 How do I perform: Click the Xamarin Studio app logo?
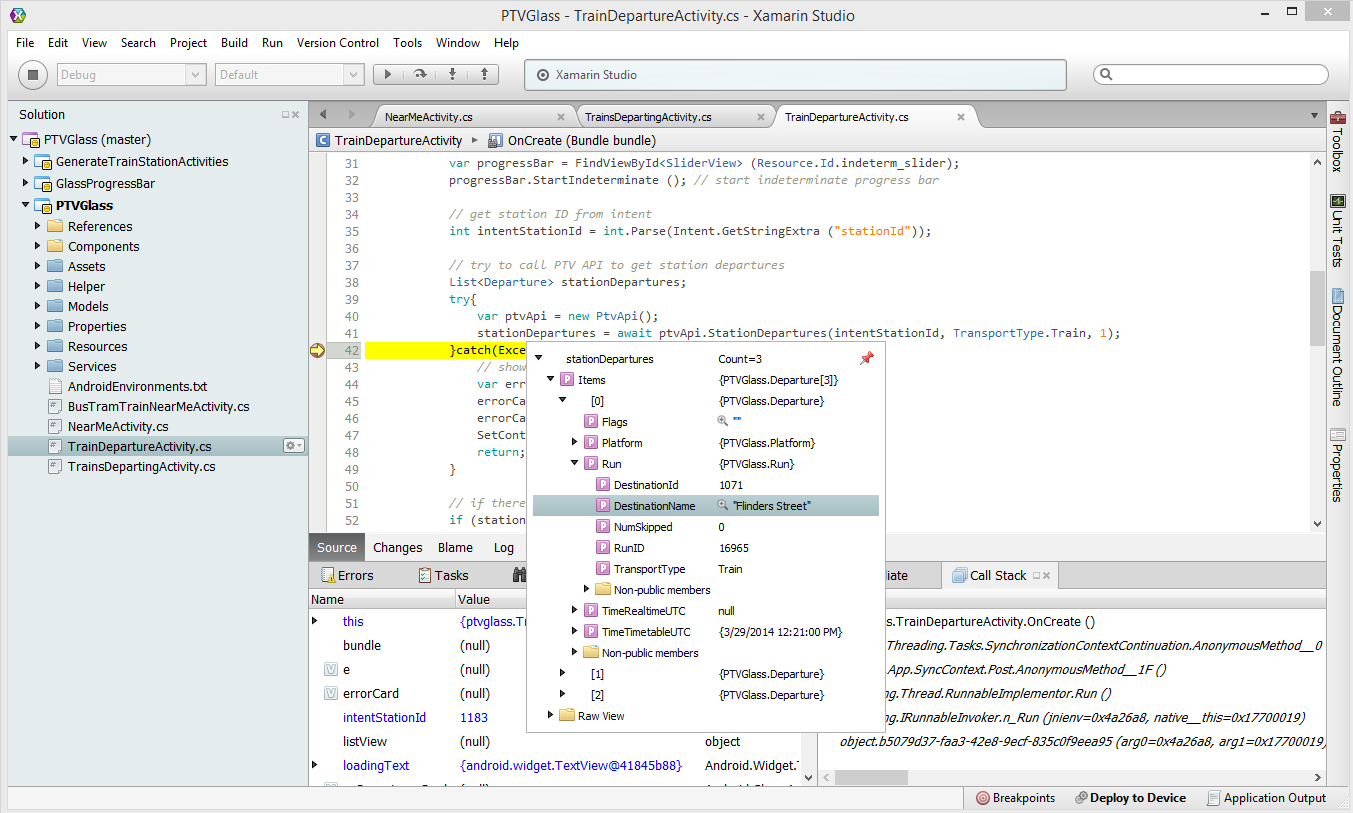[17, 15]
